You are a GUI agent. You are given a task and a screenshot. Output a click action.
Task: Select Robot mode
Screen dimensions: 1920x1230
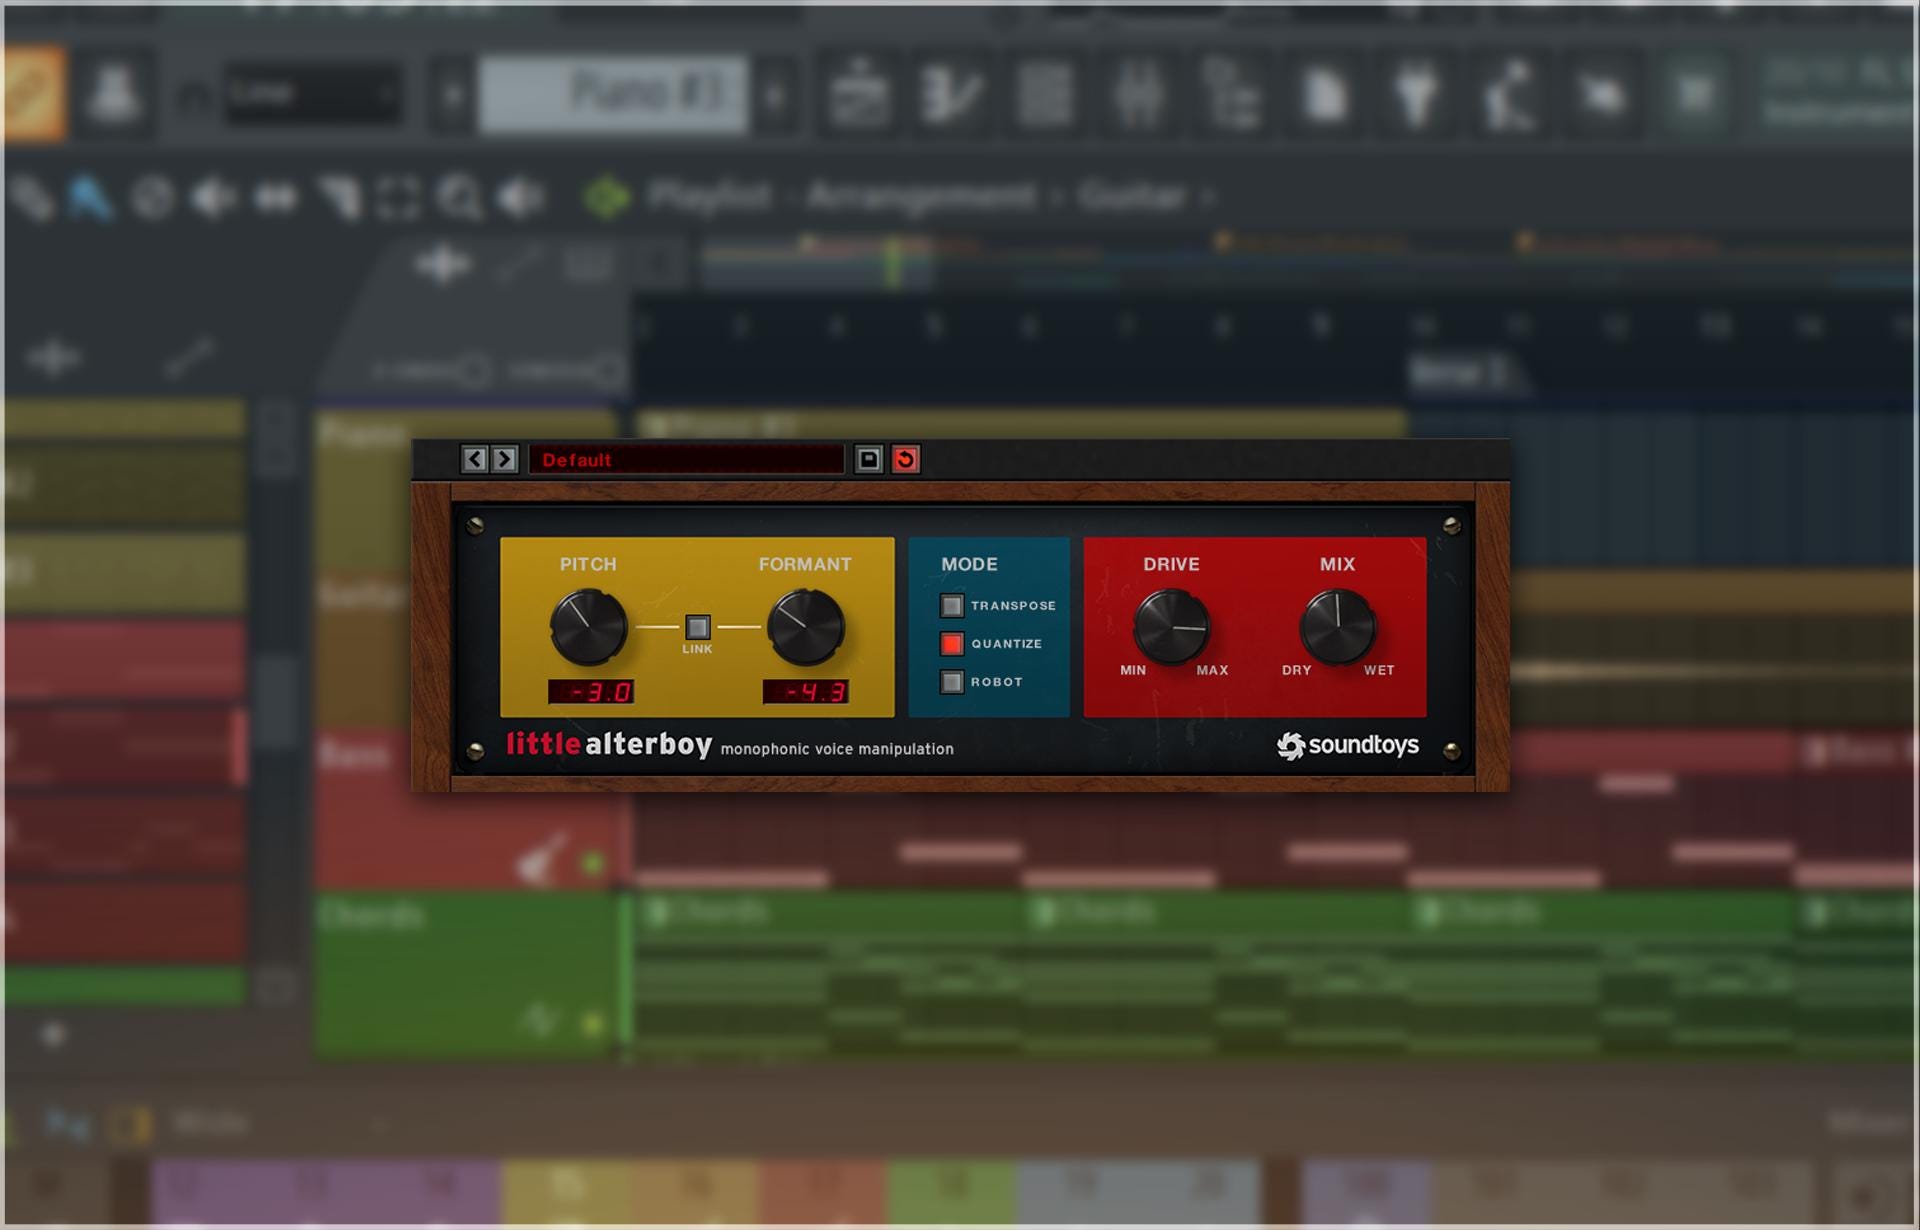[952, 681]
